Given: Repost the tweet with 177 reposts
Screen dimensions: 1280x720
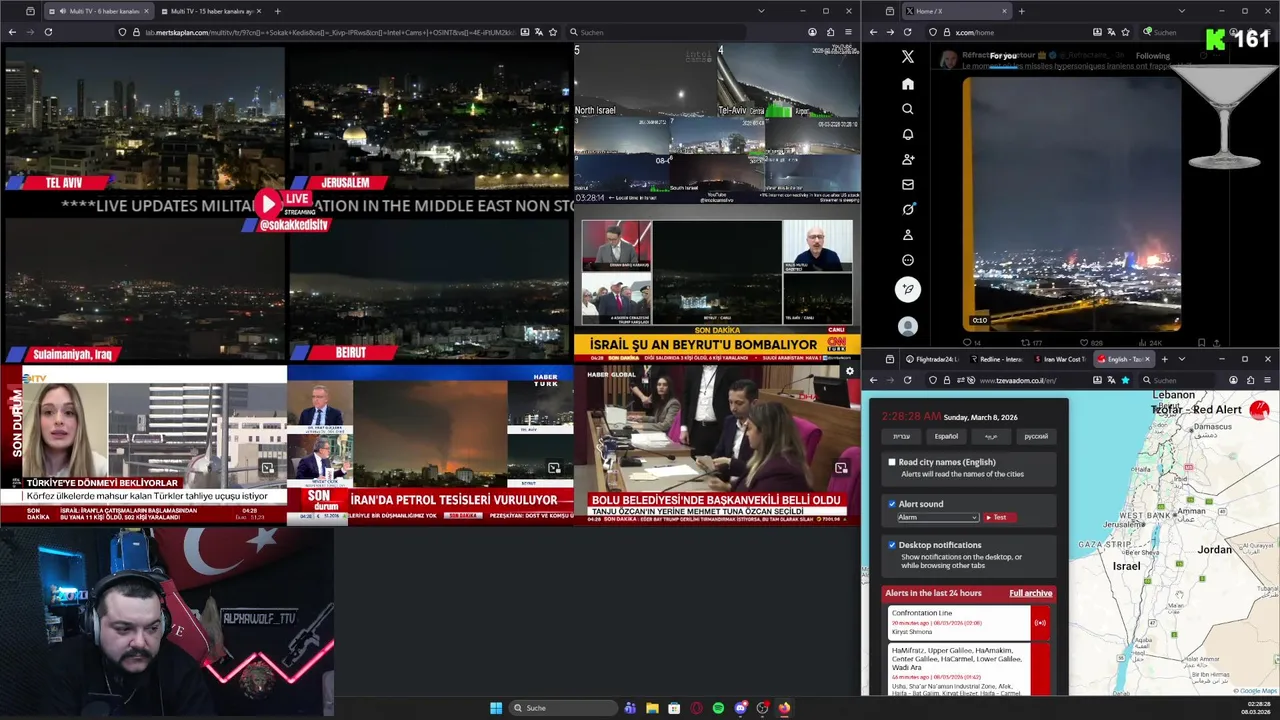Looking at the screenshot, I should [x=1031, y=343].
